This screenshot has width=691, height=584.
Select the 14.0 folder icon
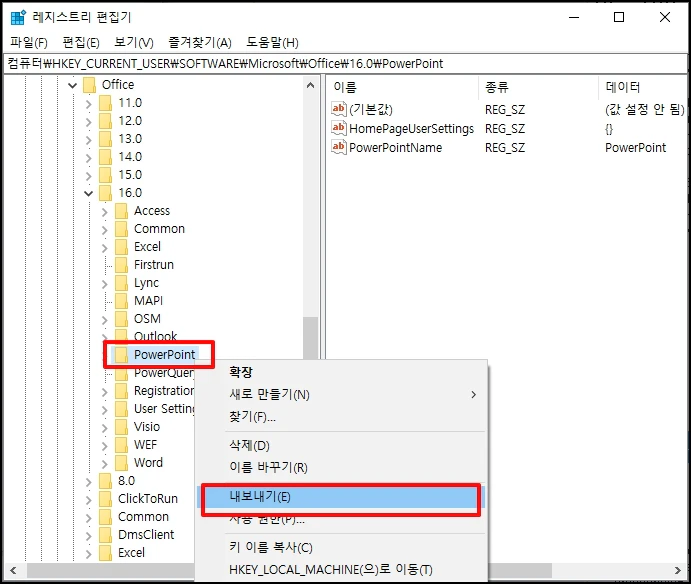tap(105, 157)
